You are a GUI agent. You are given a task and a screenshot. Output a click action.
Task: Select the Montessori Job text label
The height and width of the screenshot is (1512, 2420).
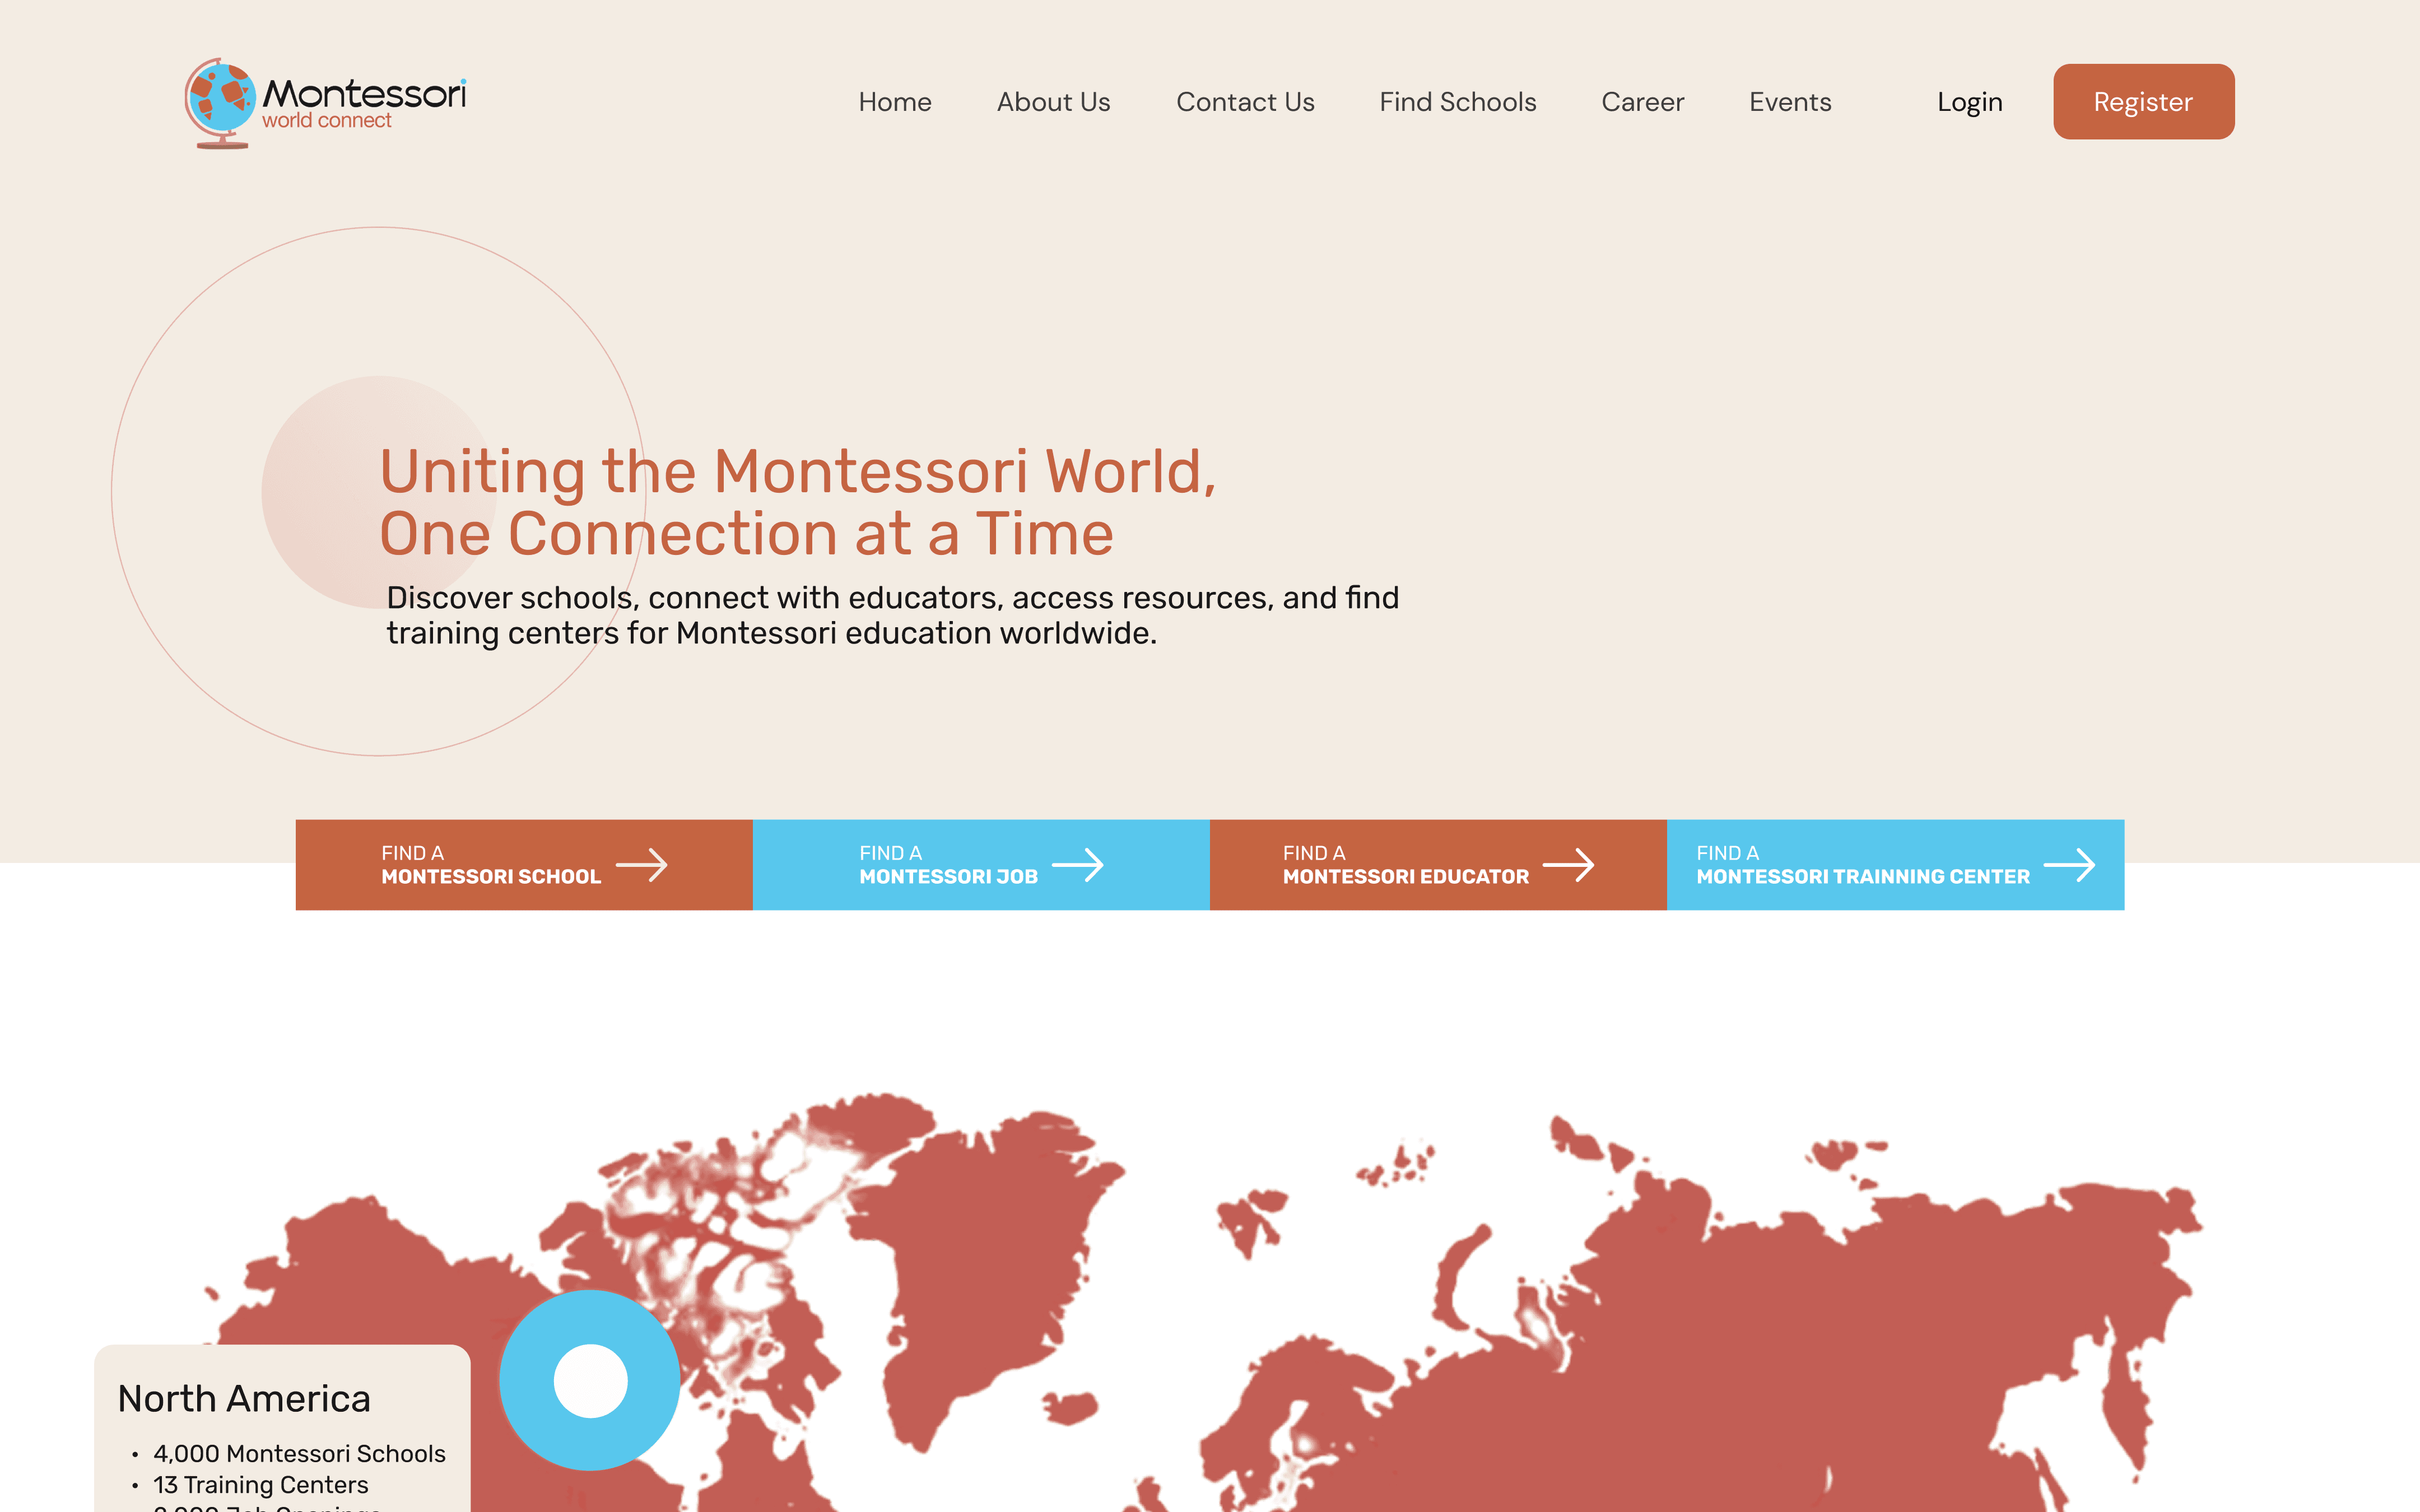[948, 877]
